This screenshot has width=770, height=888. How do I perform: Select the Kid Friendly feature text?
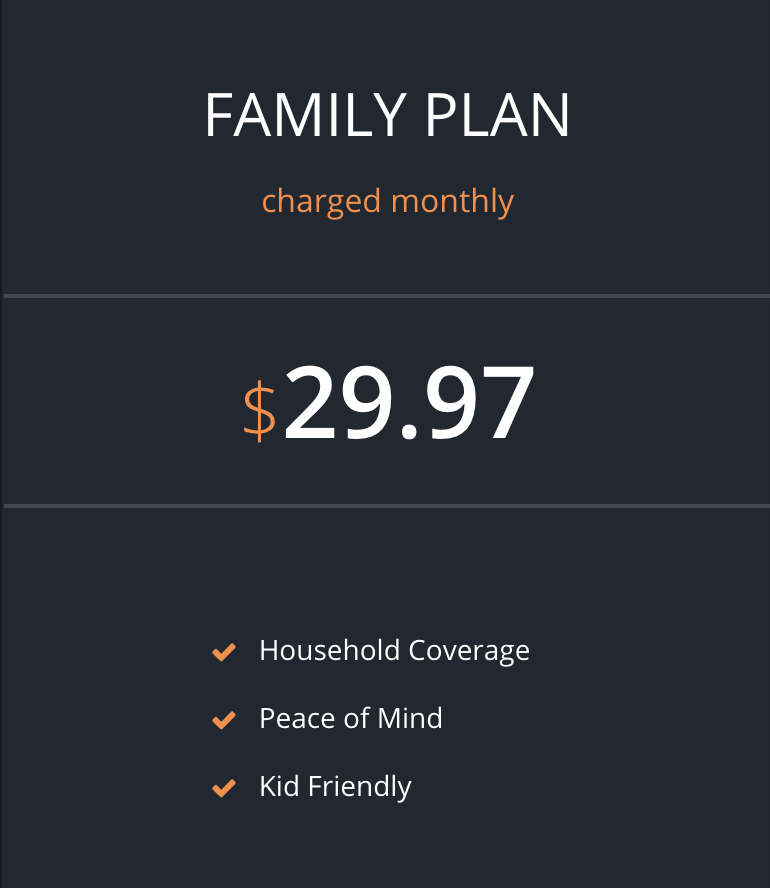click(x=335, y=787)
